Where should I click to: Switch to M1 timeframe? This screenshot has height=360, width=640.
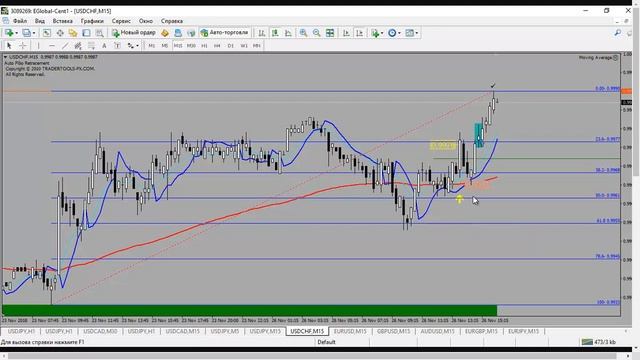click(x=151, y=46)
